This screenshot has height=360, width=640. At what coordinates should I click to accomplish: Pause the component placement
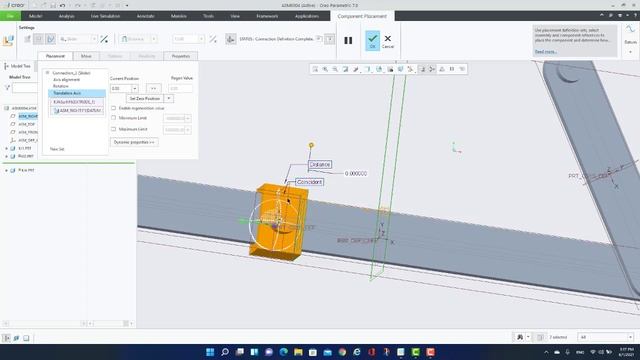tap(348, 40)
